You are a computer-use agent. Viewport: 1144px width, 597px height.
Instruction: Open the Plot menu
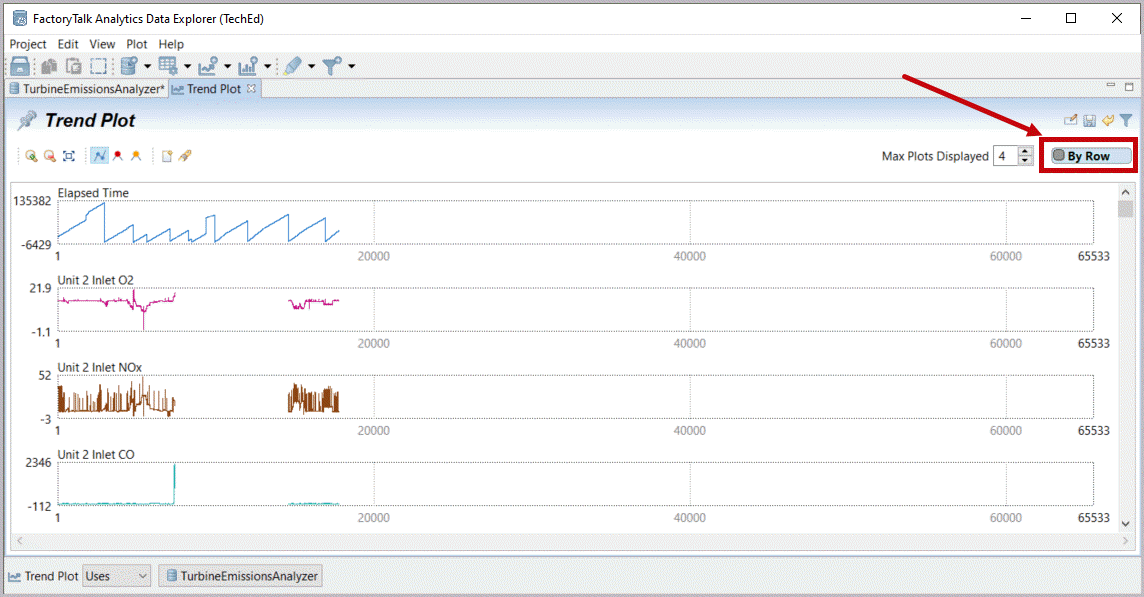coord(137,44)
